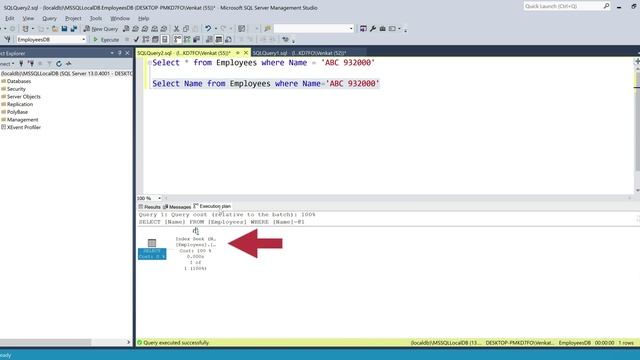Click the Activity Monitor icon left of the wrench
Viewport: 640px width, 360px height.
(363, 29)
